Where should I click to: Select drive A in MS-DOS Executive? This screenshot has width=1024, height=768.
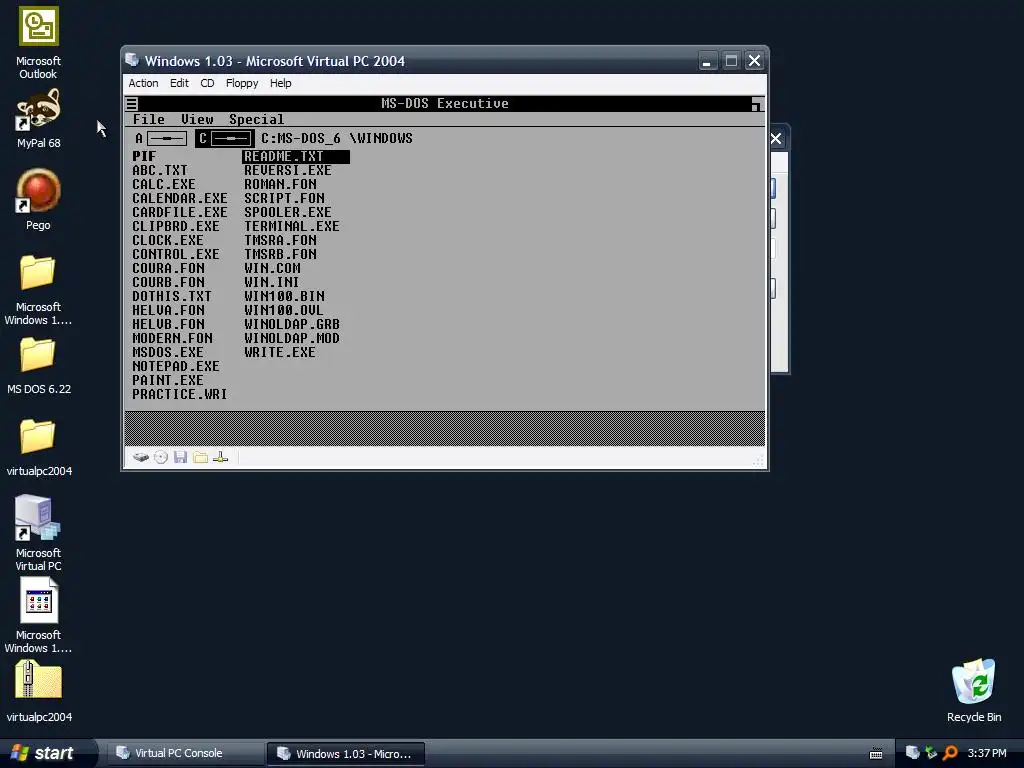click(x=160, y=138)
